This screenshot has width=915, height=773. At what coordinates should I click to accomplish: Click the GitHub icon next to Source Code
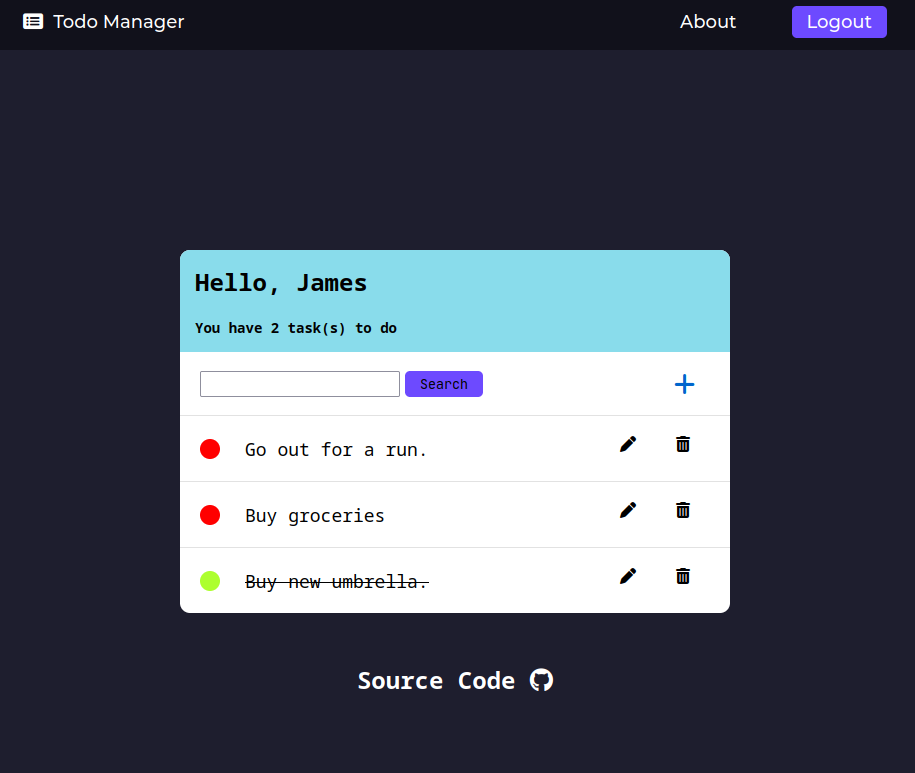tap(541, 680)
